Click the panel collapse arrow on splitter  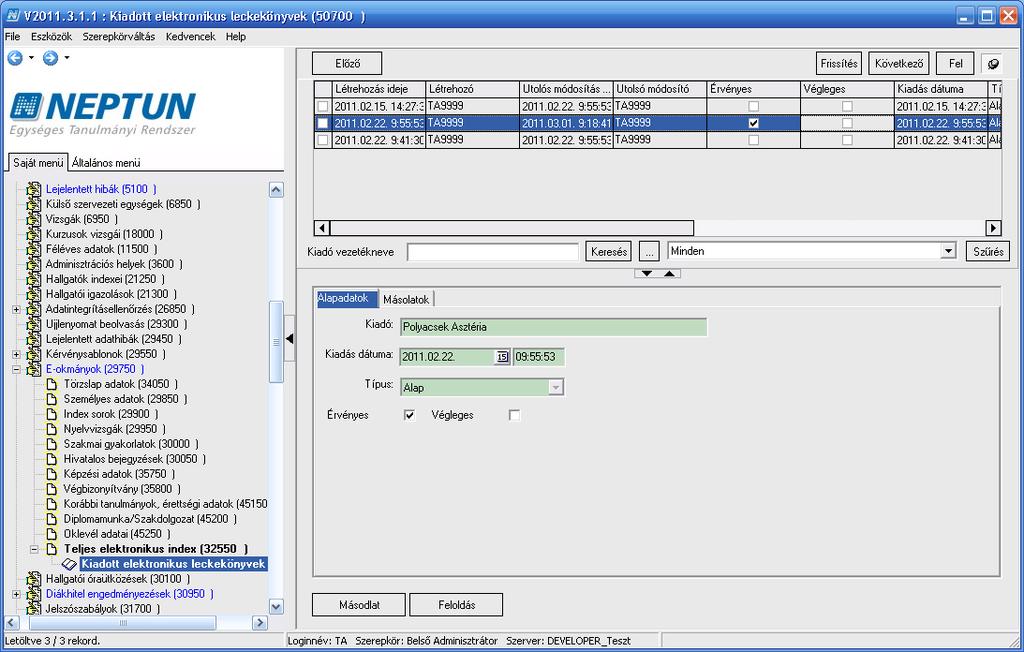(289, 338)
